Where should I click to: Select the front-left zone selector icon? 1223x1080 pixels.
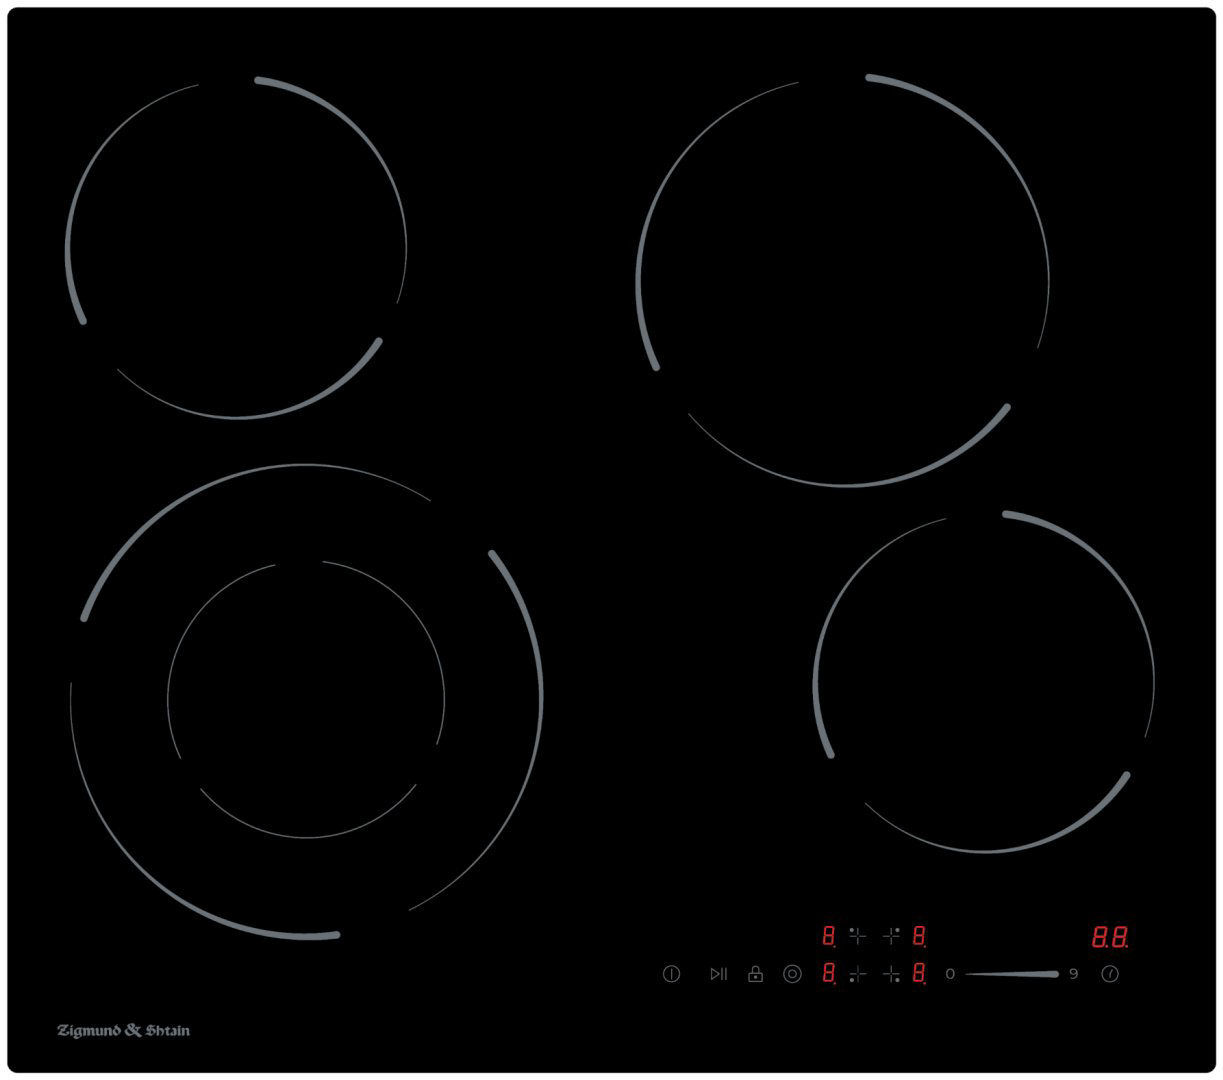pos(857,974)
